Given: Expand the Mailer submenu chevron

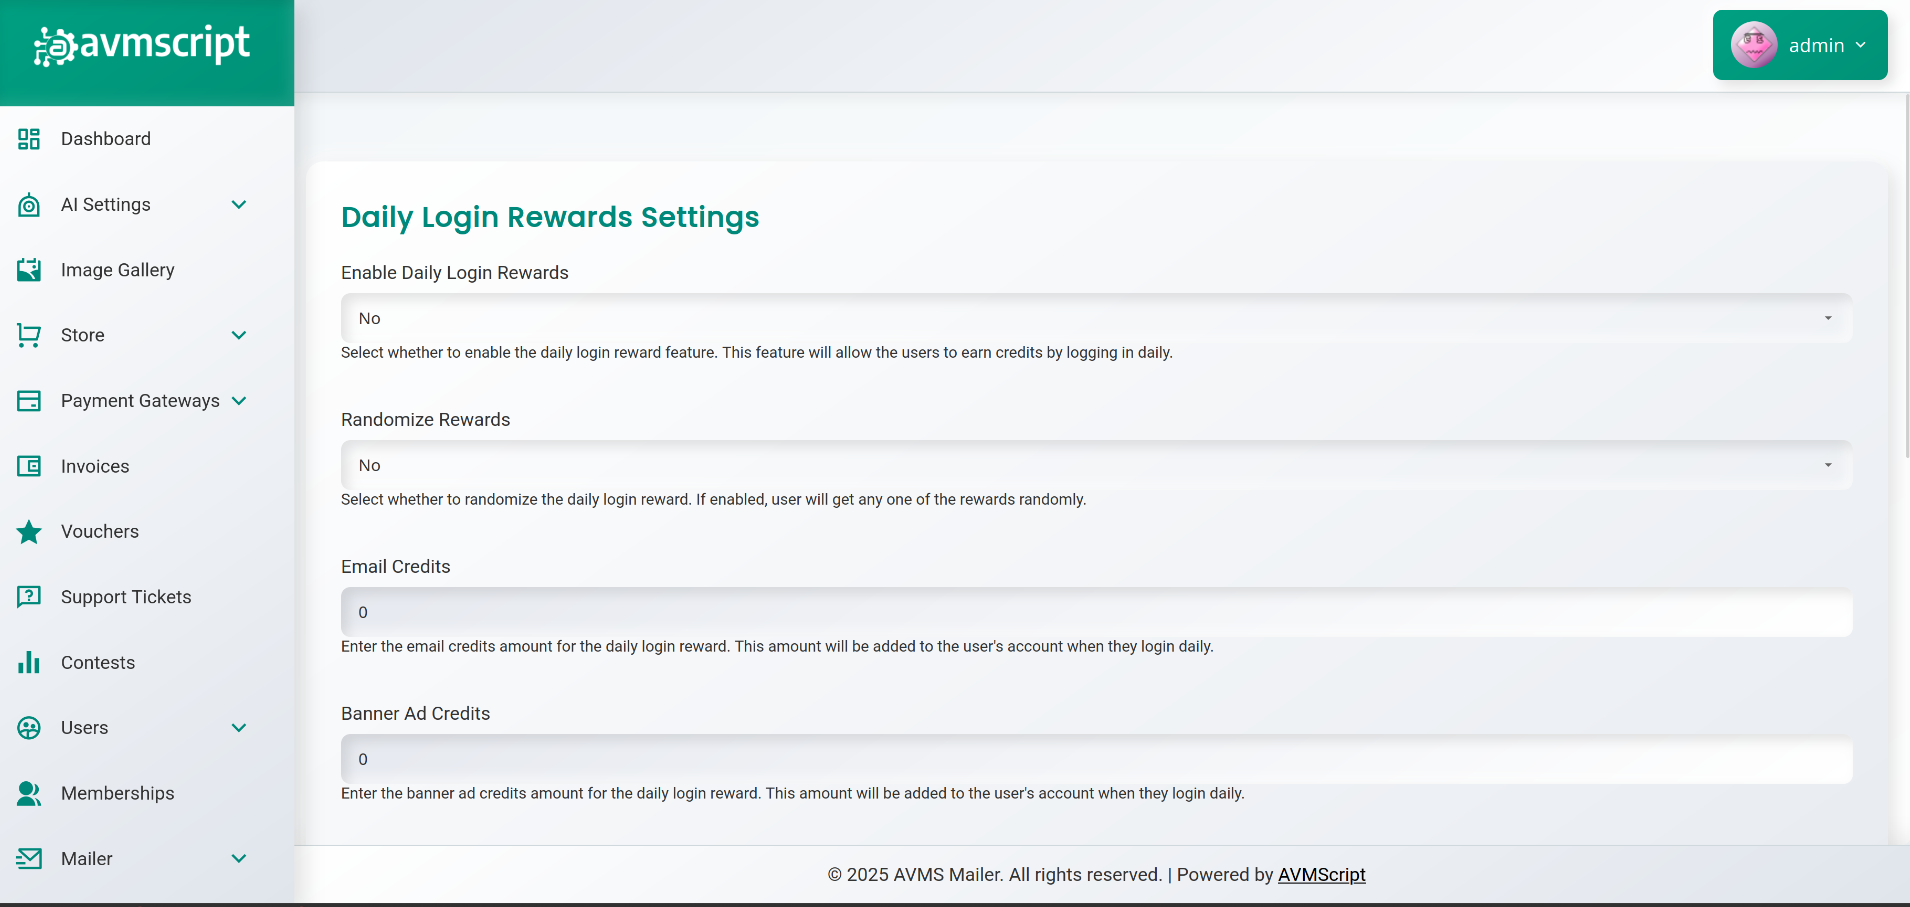Looking at the screenshot, I should (x=239, y=859).
